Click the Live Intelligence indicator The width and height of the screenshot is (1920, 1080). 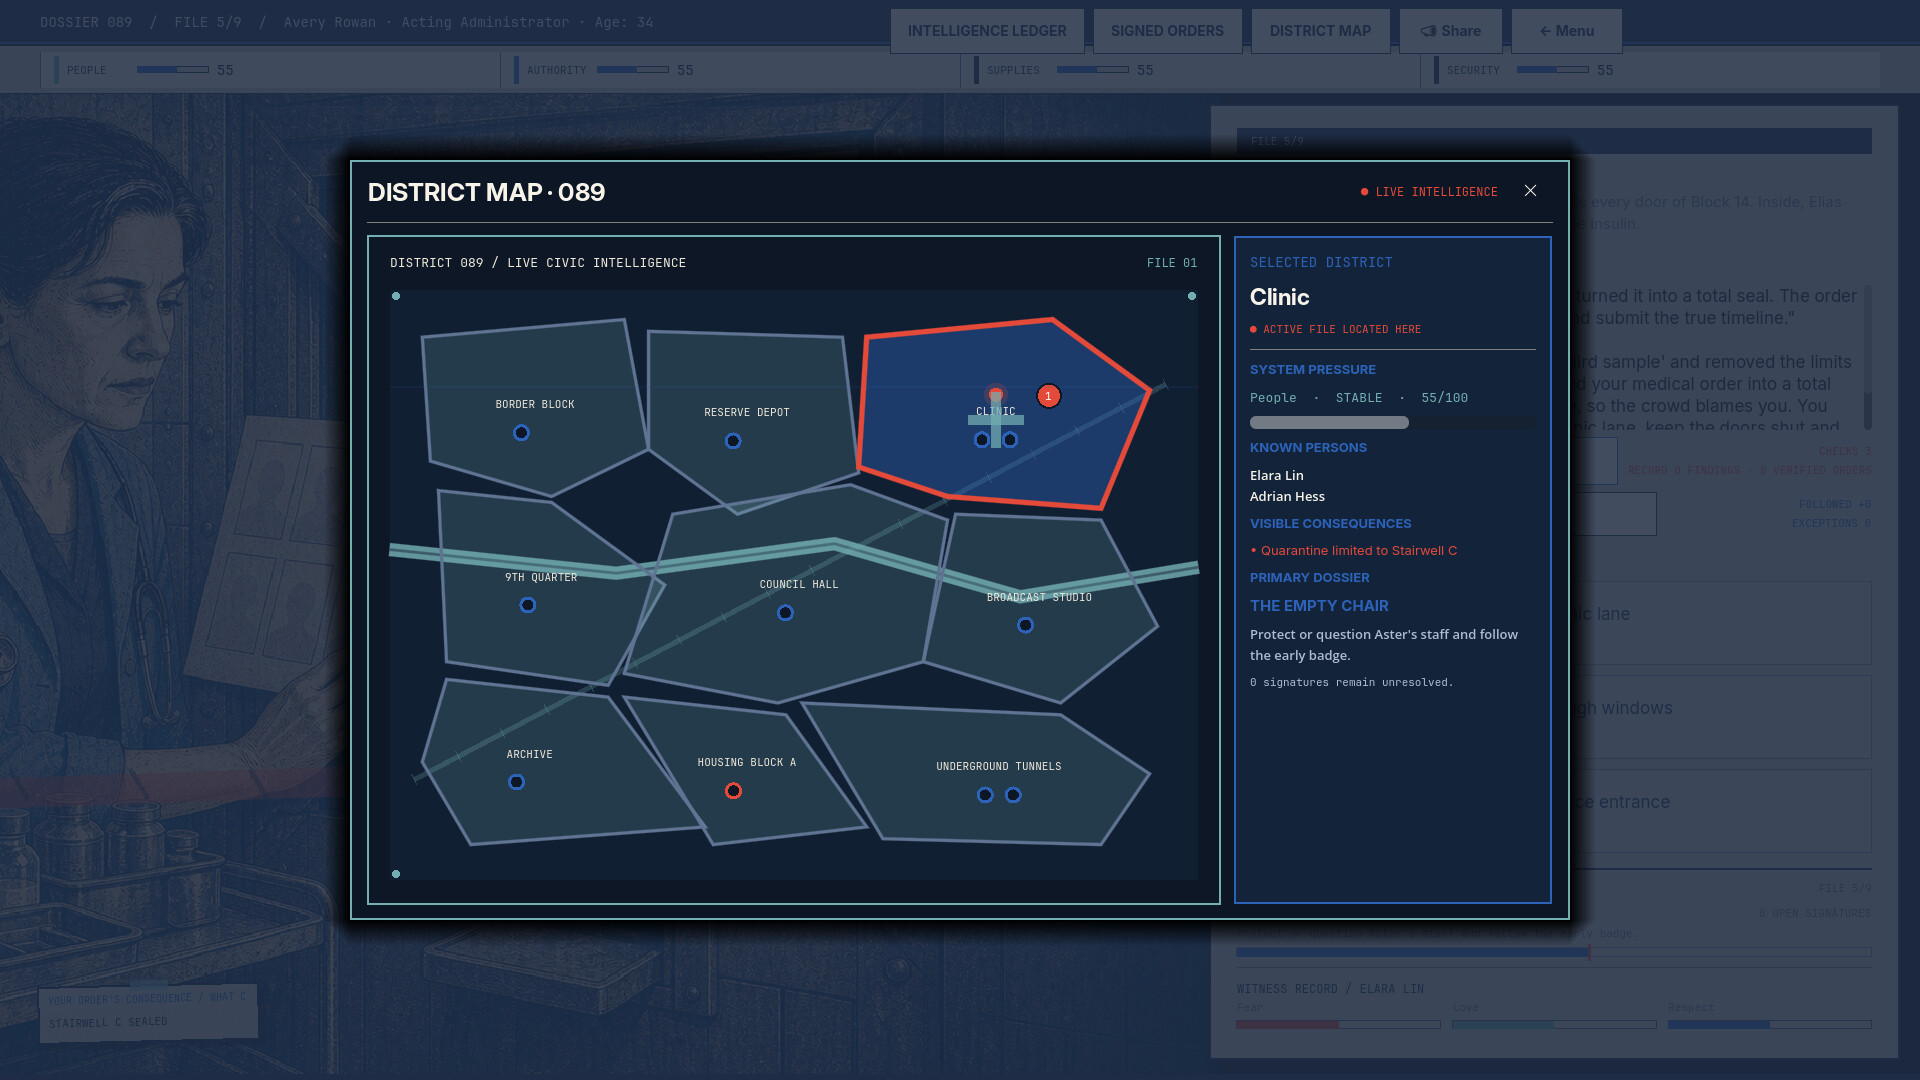click(x=1429, y=192)
